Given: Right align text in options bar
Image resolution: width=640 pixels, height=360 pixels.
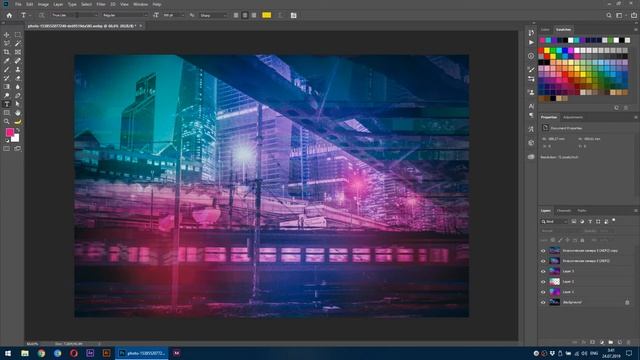Looking at the screenshot, I should [x=254, y=15].
